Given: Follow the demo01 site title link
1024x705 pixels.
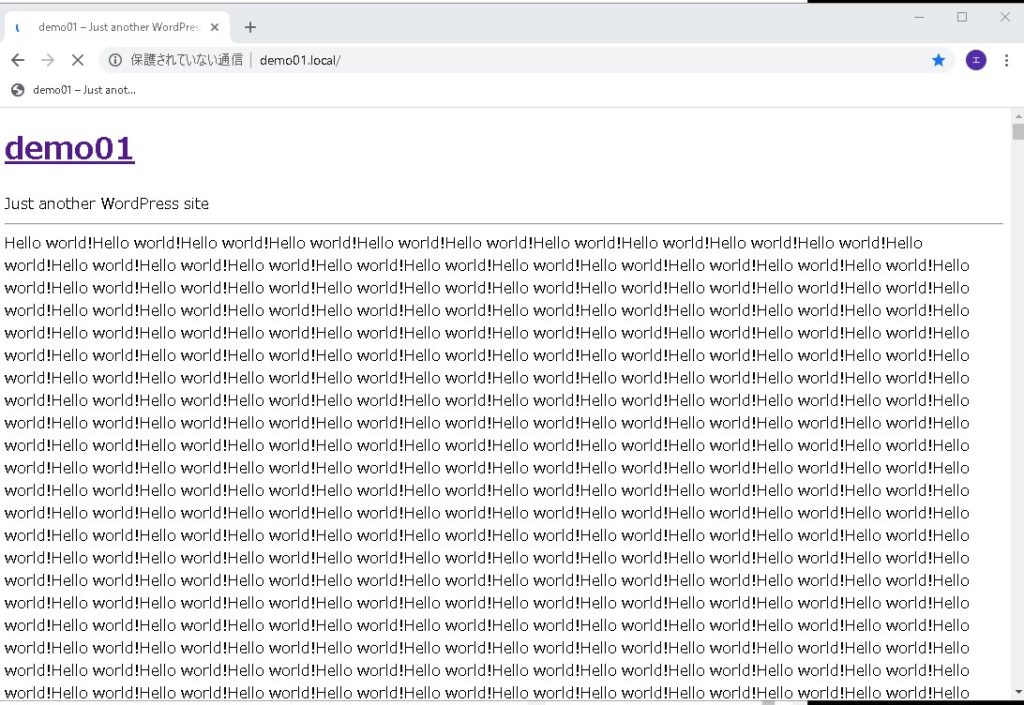Looking at the screenshot, I should (69, 148).
